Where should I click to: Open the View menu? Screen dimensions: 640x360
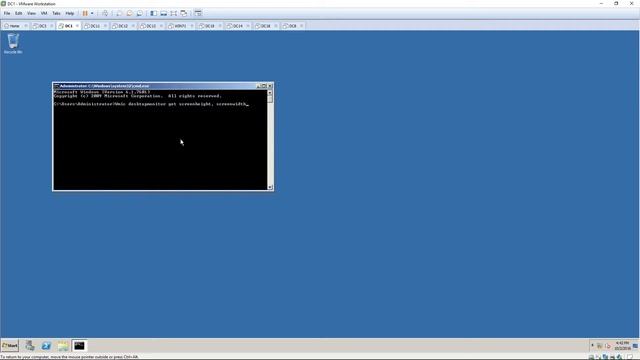tap(31, 13)
